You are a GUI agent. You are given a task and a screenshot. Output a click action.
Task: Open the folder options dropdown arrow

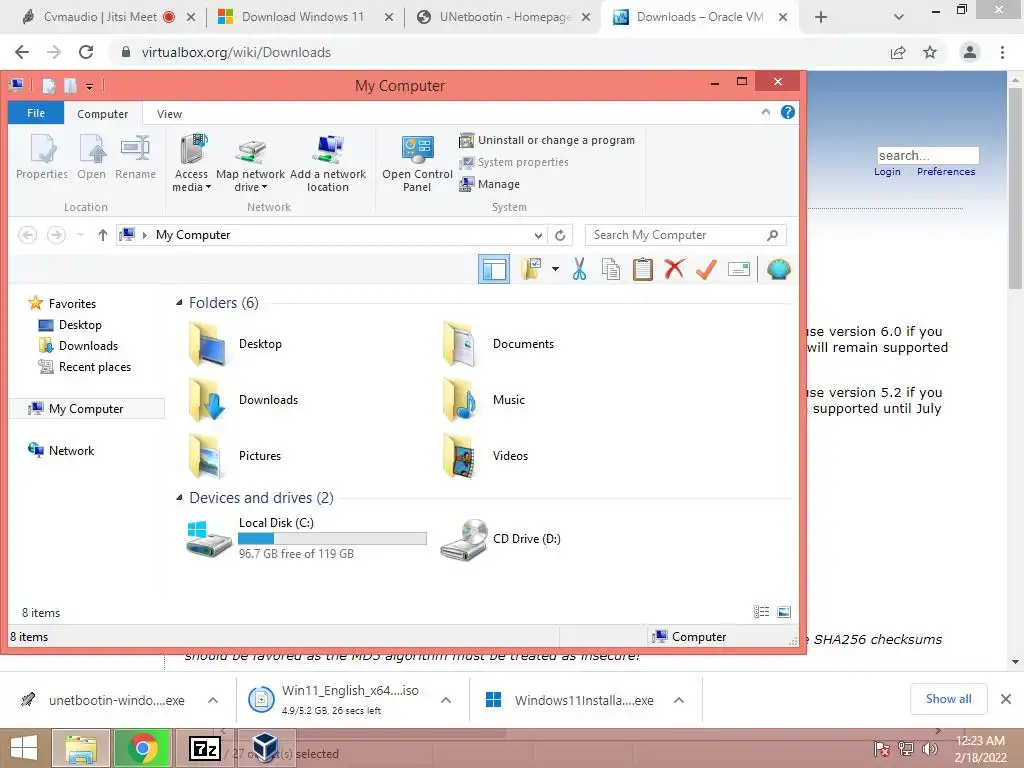[x=555, y=268]
